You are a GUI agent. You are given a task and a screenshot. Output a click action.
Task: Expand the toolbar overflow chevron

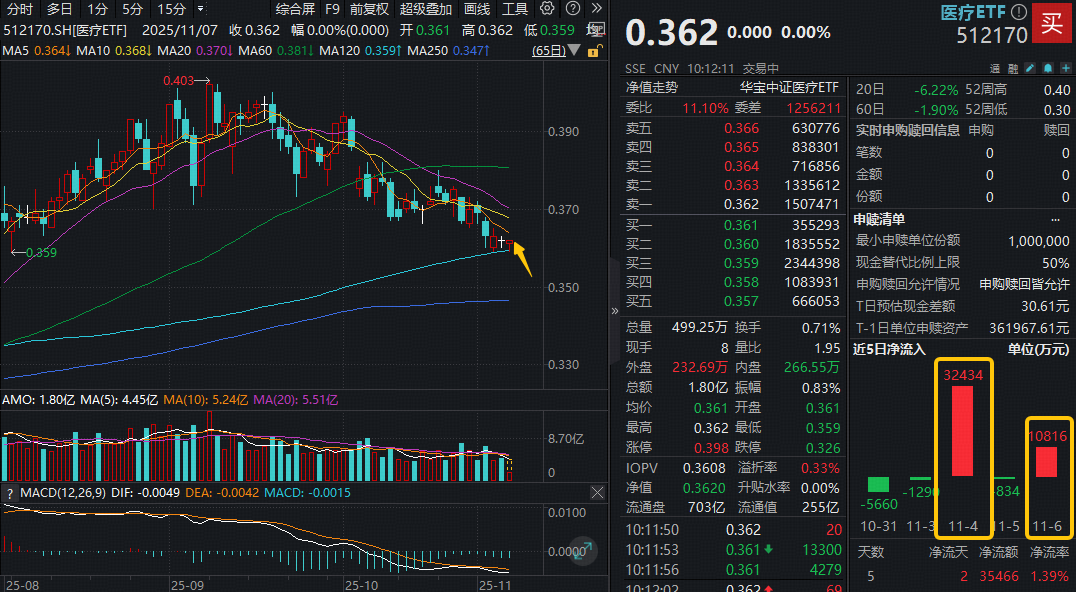(598, 8)
